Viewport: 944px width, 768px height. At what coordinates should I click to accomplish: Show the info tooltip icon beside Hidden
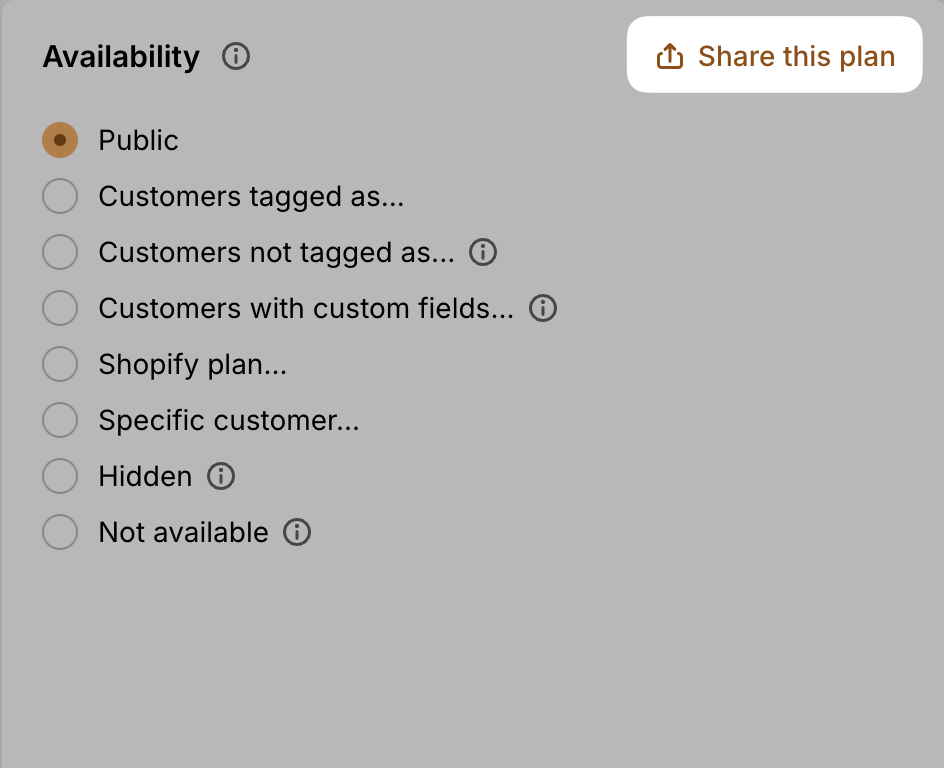[x=221, y=477]
